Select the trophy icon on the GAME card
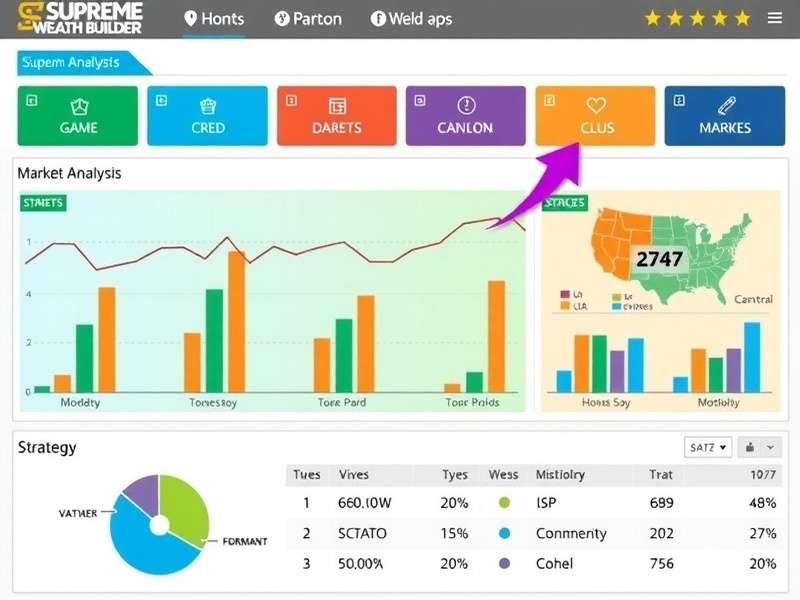800x600 pixels. pyautogui.click(x=77, y=105)
